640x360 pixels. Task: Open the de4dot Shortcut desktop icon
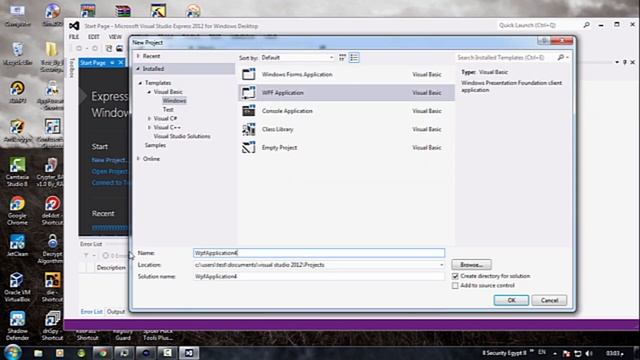[52, 211]
